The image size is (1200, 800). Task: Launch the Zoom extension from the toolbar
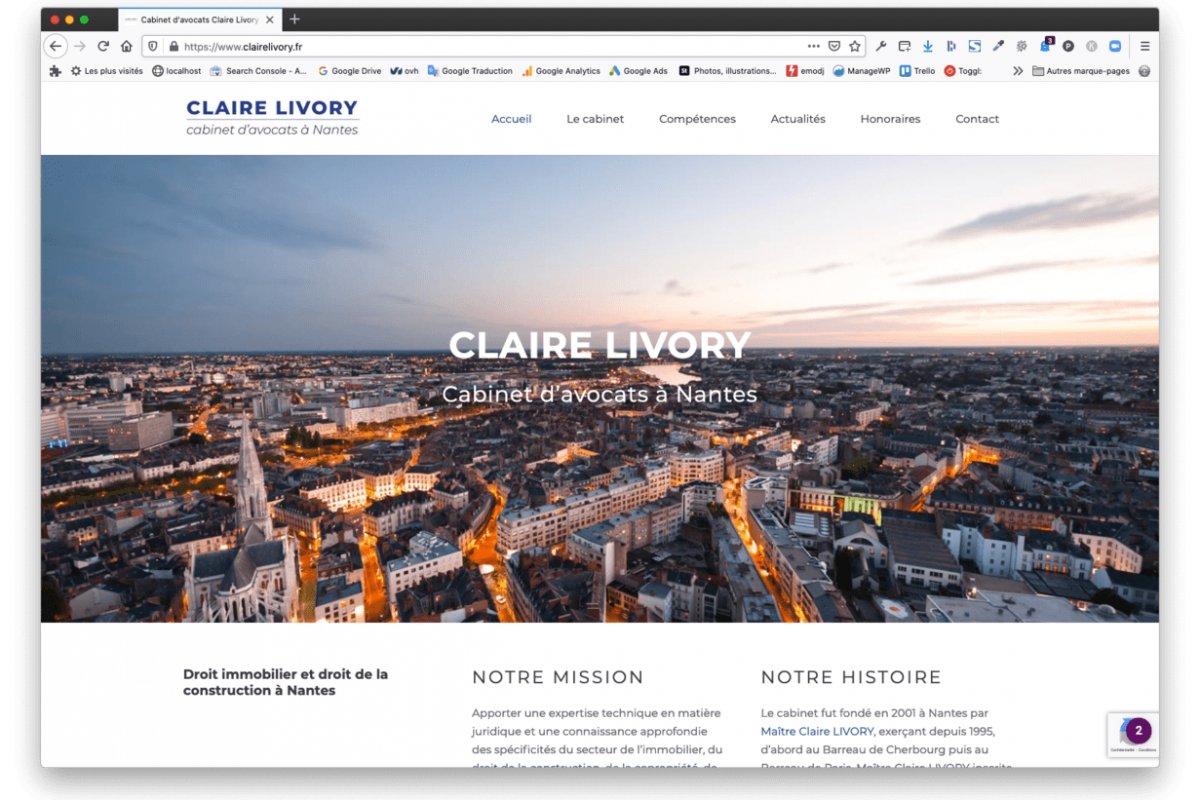pyautogui.click(x=1113, y=45)
